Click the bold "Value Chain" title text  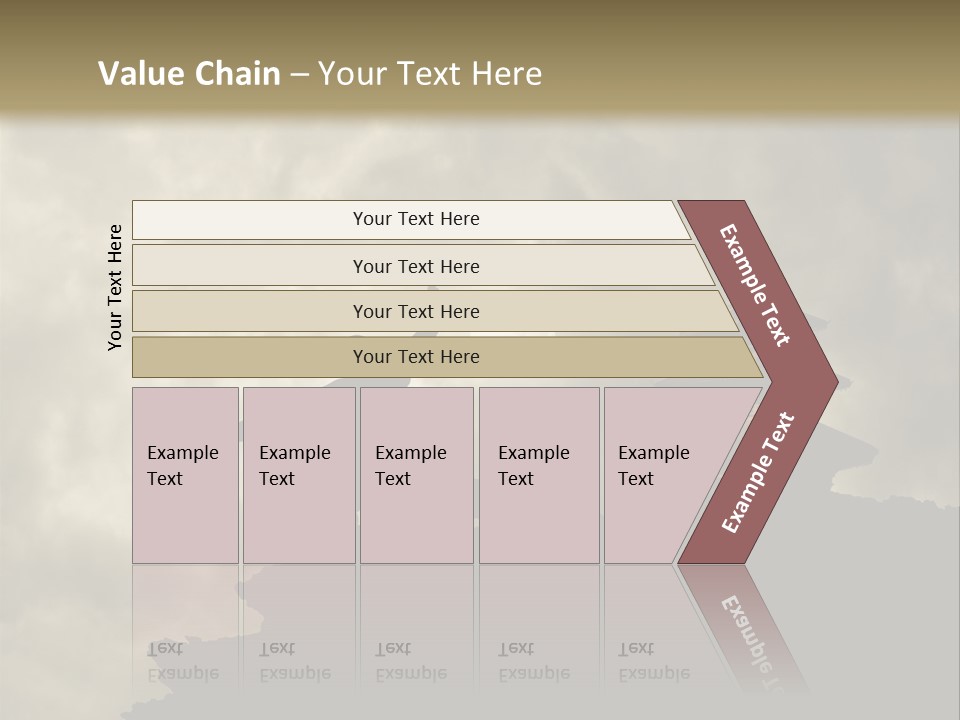pos(189,74)
